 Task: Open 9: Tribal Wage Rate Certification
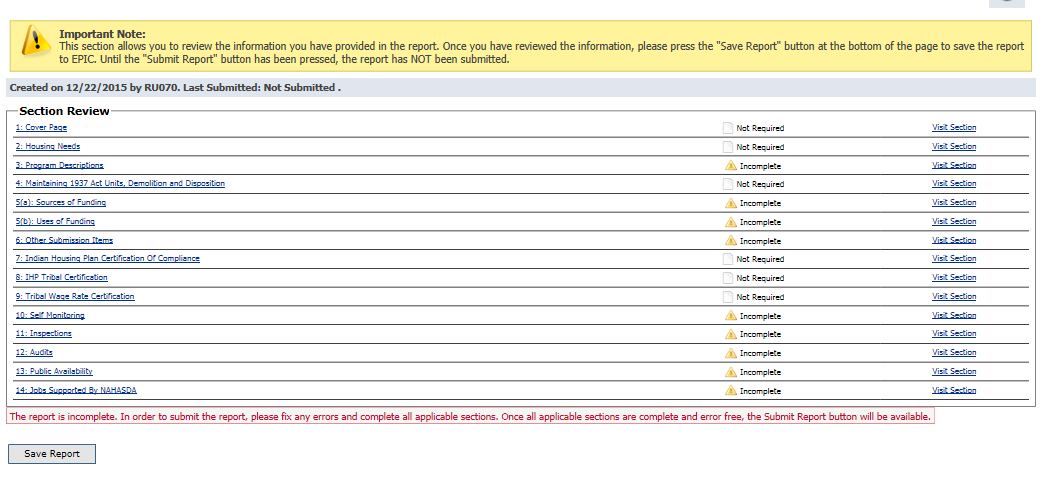[75, 296]
